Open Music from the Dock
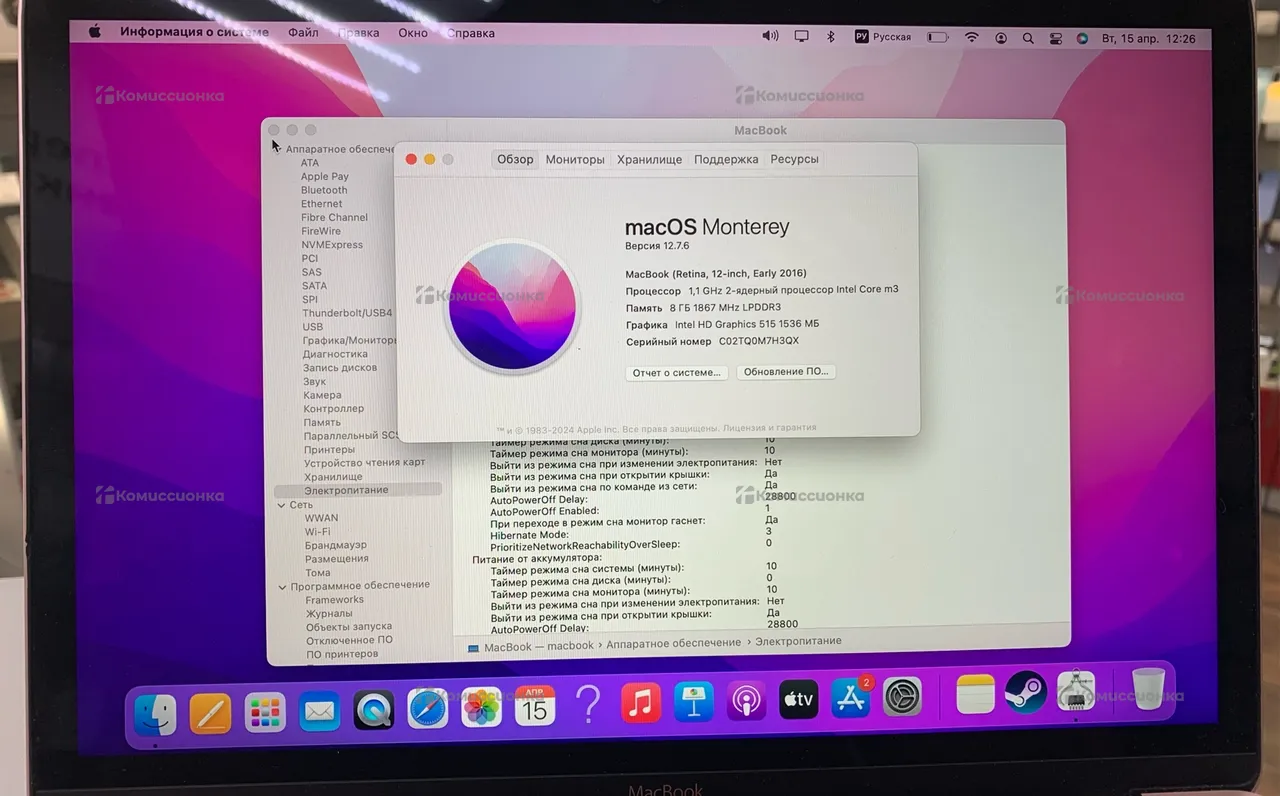The height and width of the screenshot is (796, 1280). point(641,703)
